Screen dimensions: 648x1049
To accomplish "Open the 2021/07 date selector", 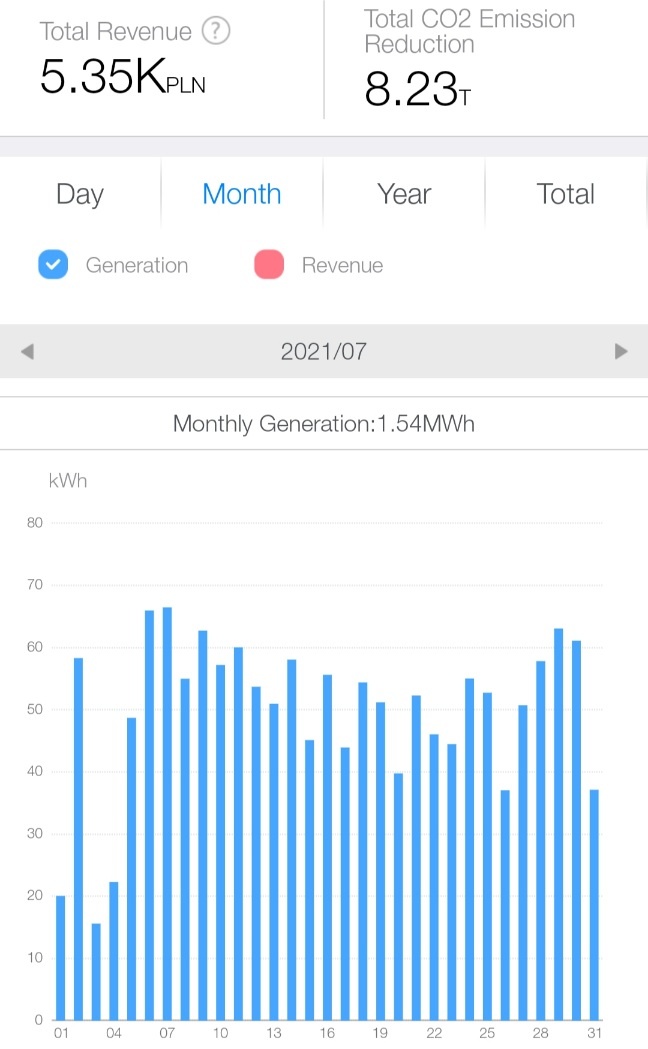I will (324, 351).
